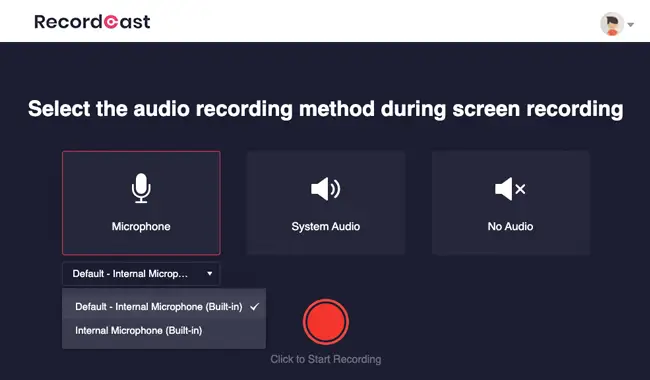Click the No Audio label text
The image size is (650, 380).
pyautogui.click(x=510, y=226)
